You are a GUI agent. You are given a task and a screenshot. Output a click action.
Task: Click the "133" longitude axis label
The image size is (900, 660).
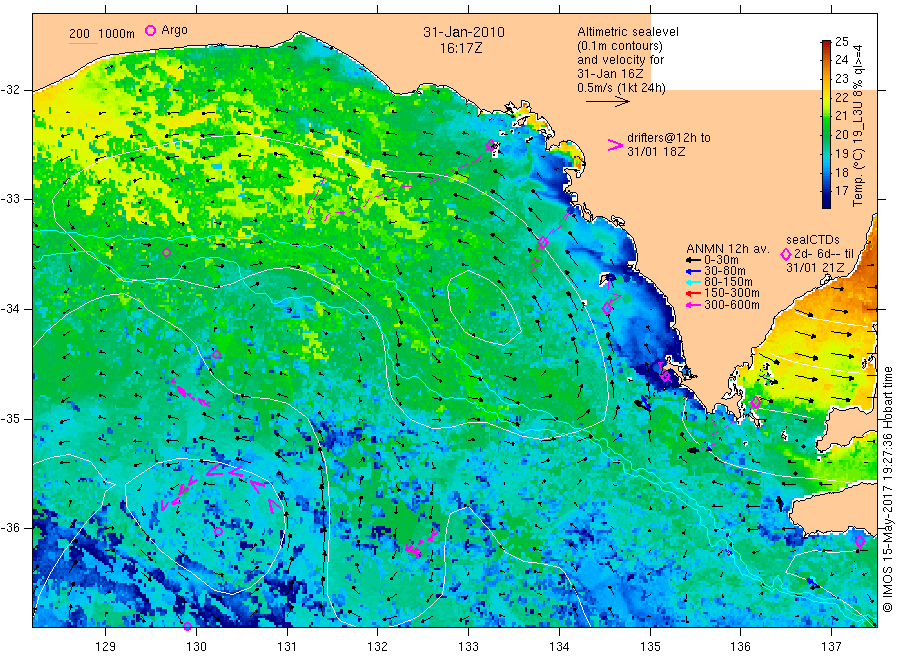tap(468, 646)
